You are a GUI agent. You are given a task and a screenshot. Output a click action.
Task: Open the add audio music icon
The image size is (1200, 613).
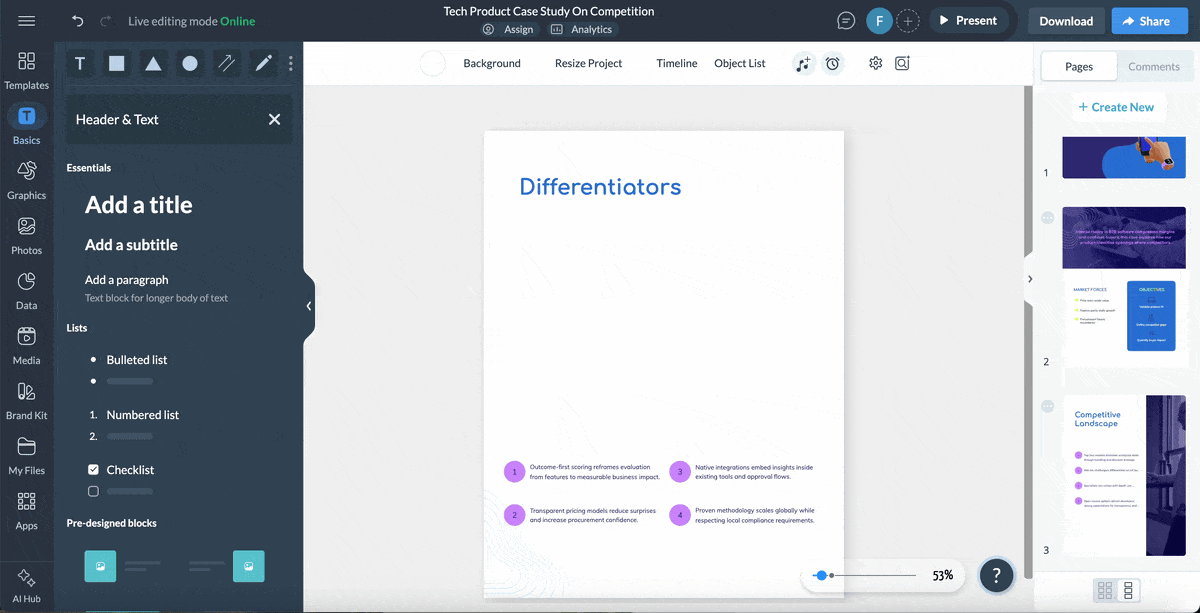(803, 63)
